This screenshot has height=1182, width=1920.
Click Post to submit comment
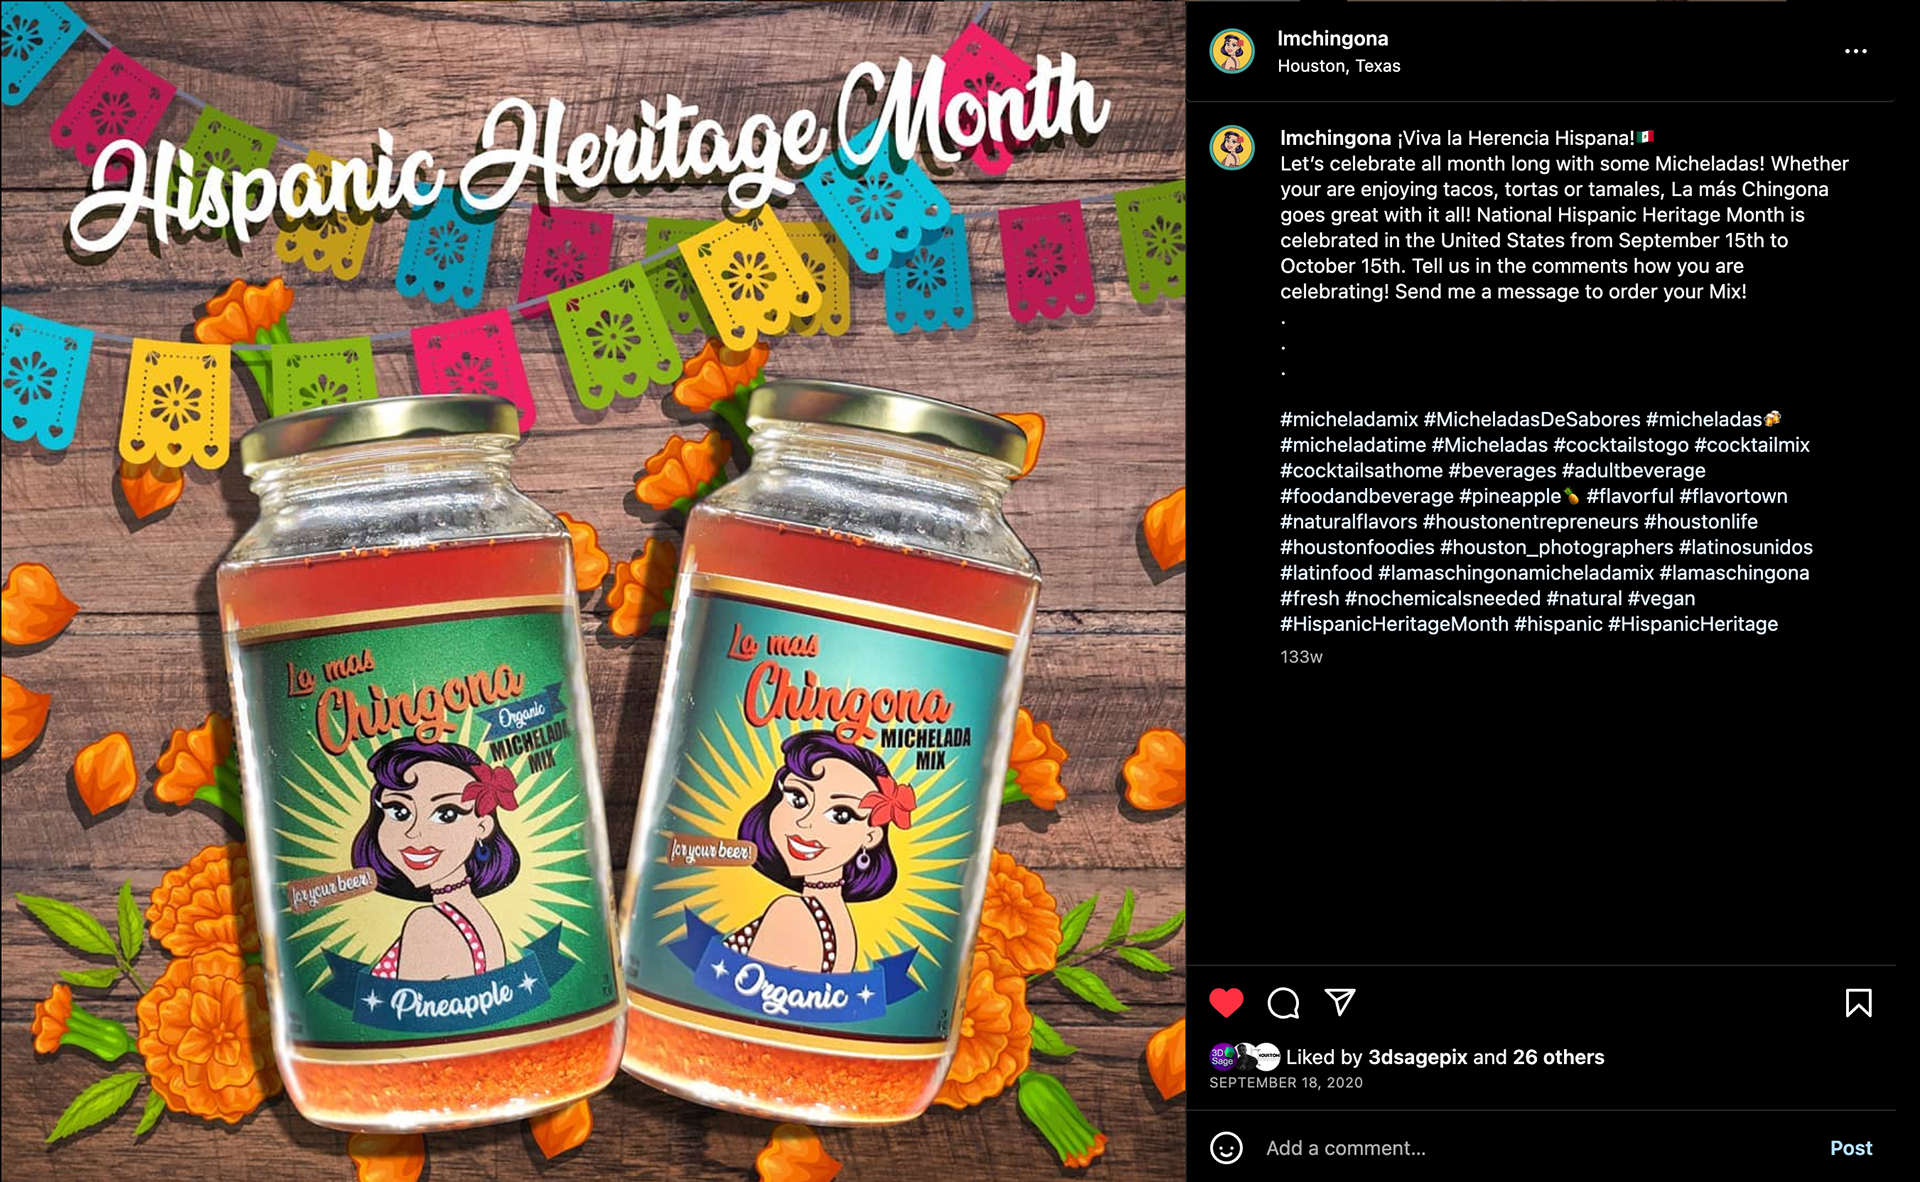click(x=1851, y=1148)
